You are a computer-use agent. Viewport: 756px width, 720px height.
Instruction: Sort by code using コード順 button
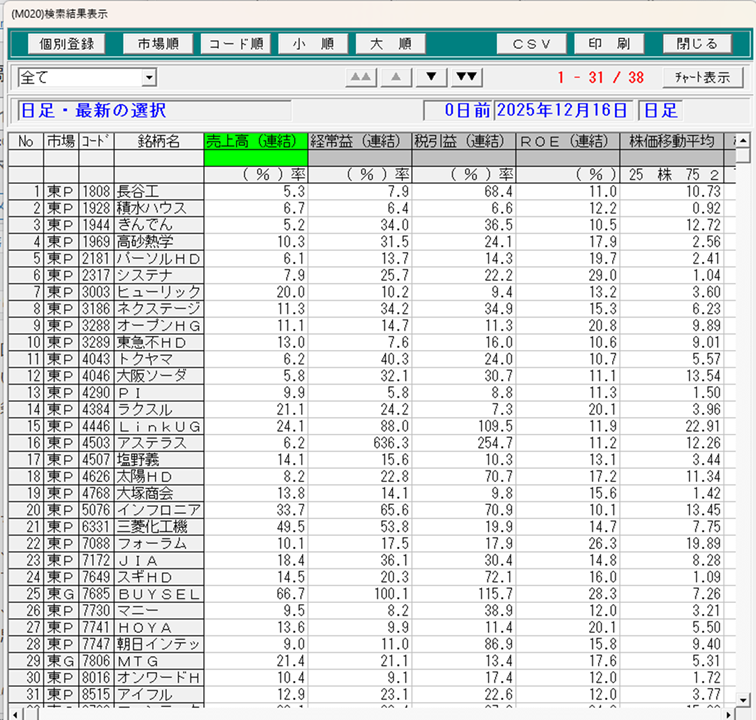click(x=236, y=44)
